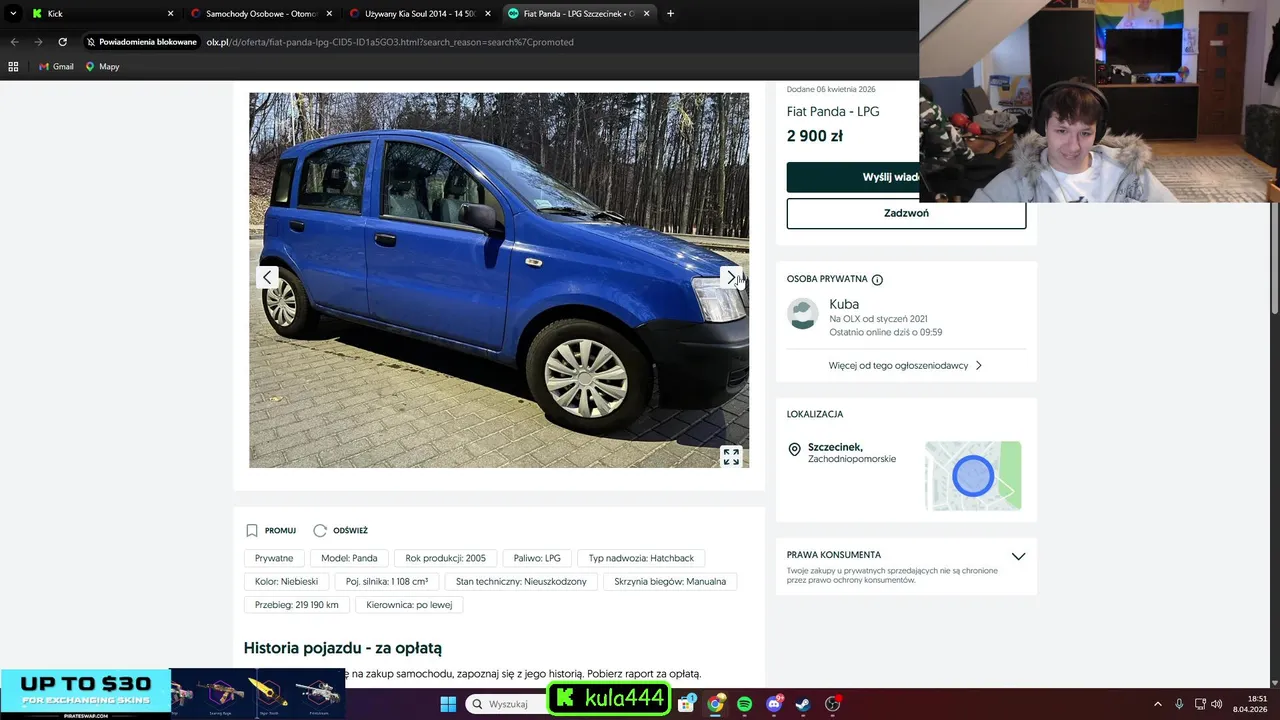Click Kierownica: po lewej tag
The width and height of the screenshot is (1280, 720).
coord(409,605)
